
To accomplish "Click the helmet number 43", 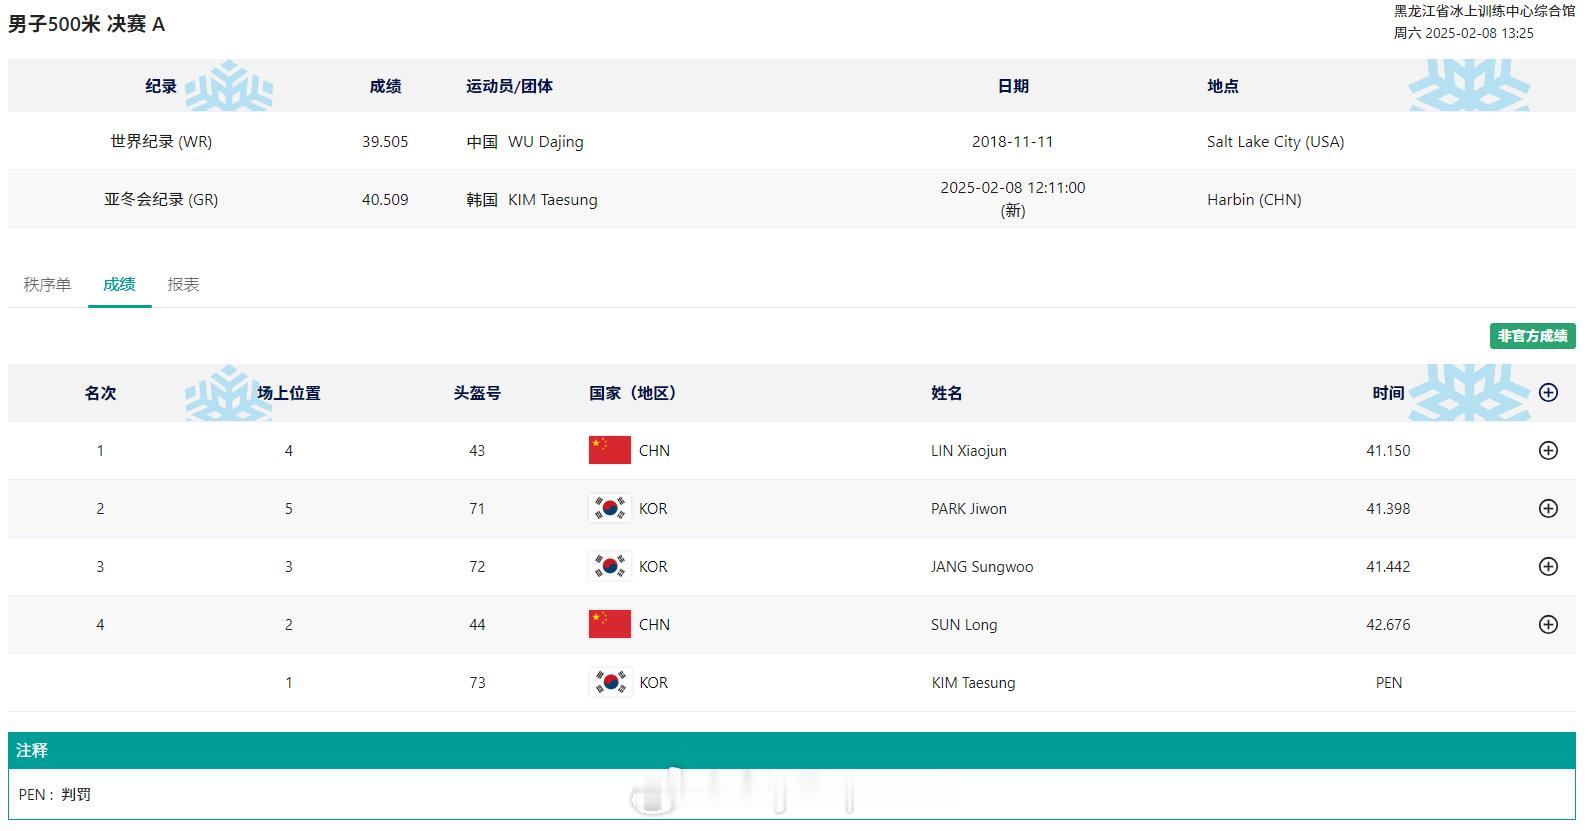I will (x=477, y=451).
